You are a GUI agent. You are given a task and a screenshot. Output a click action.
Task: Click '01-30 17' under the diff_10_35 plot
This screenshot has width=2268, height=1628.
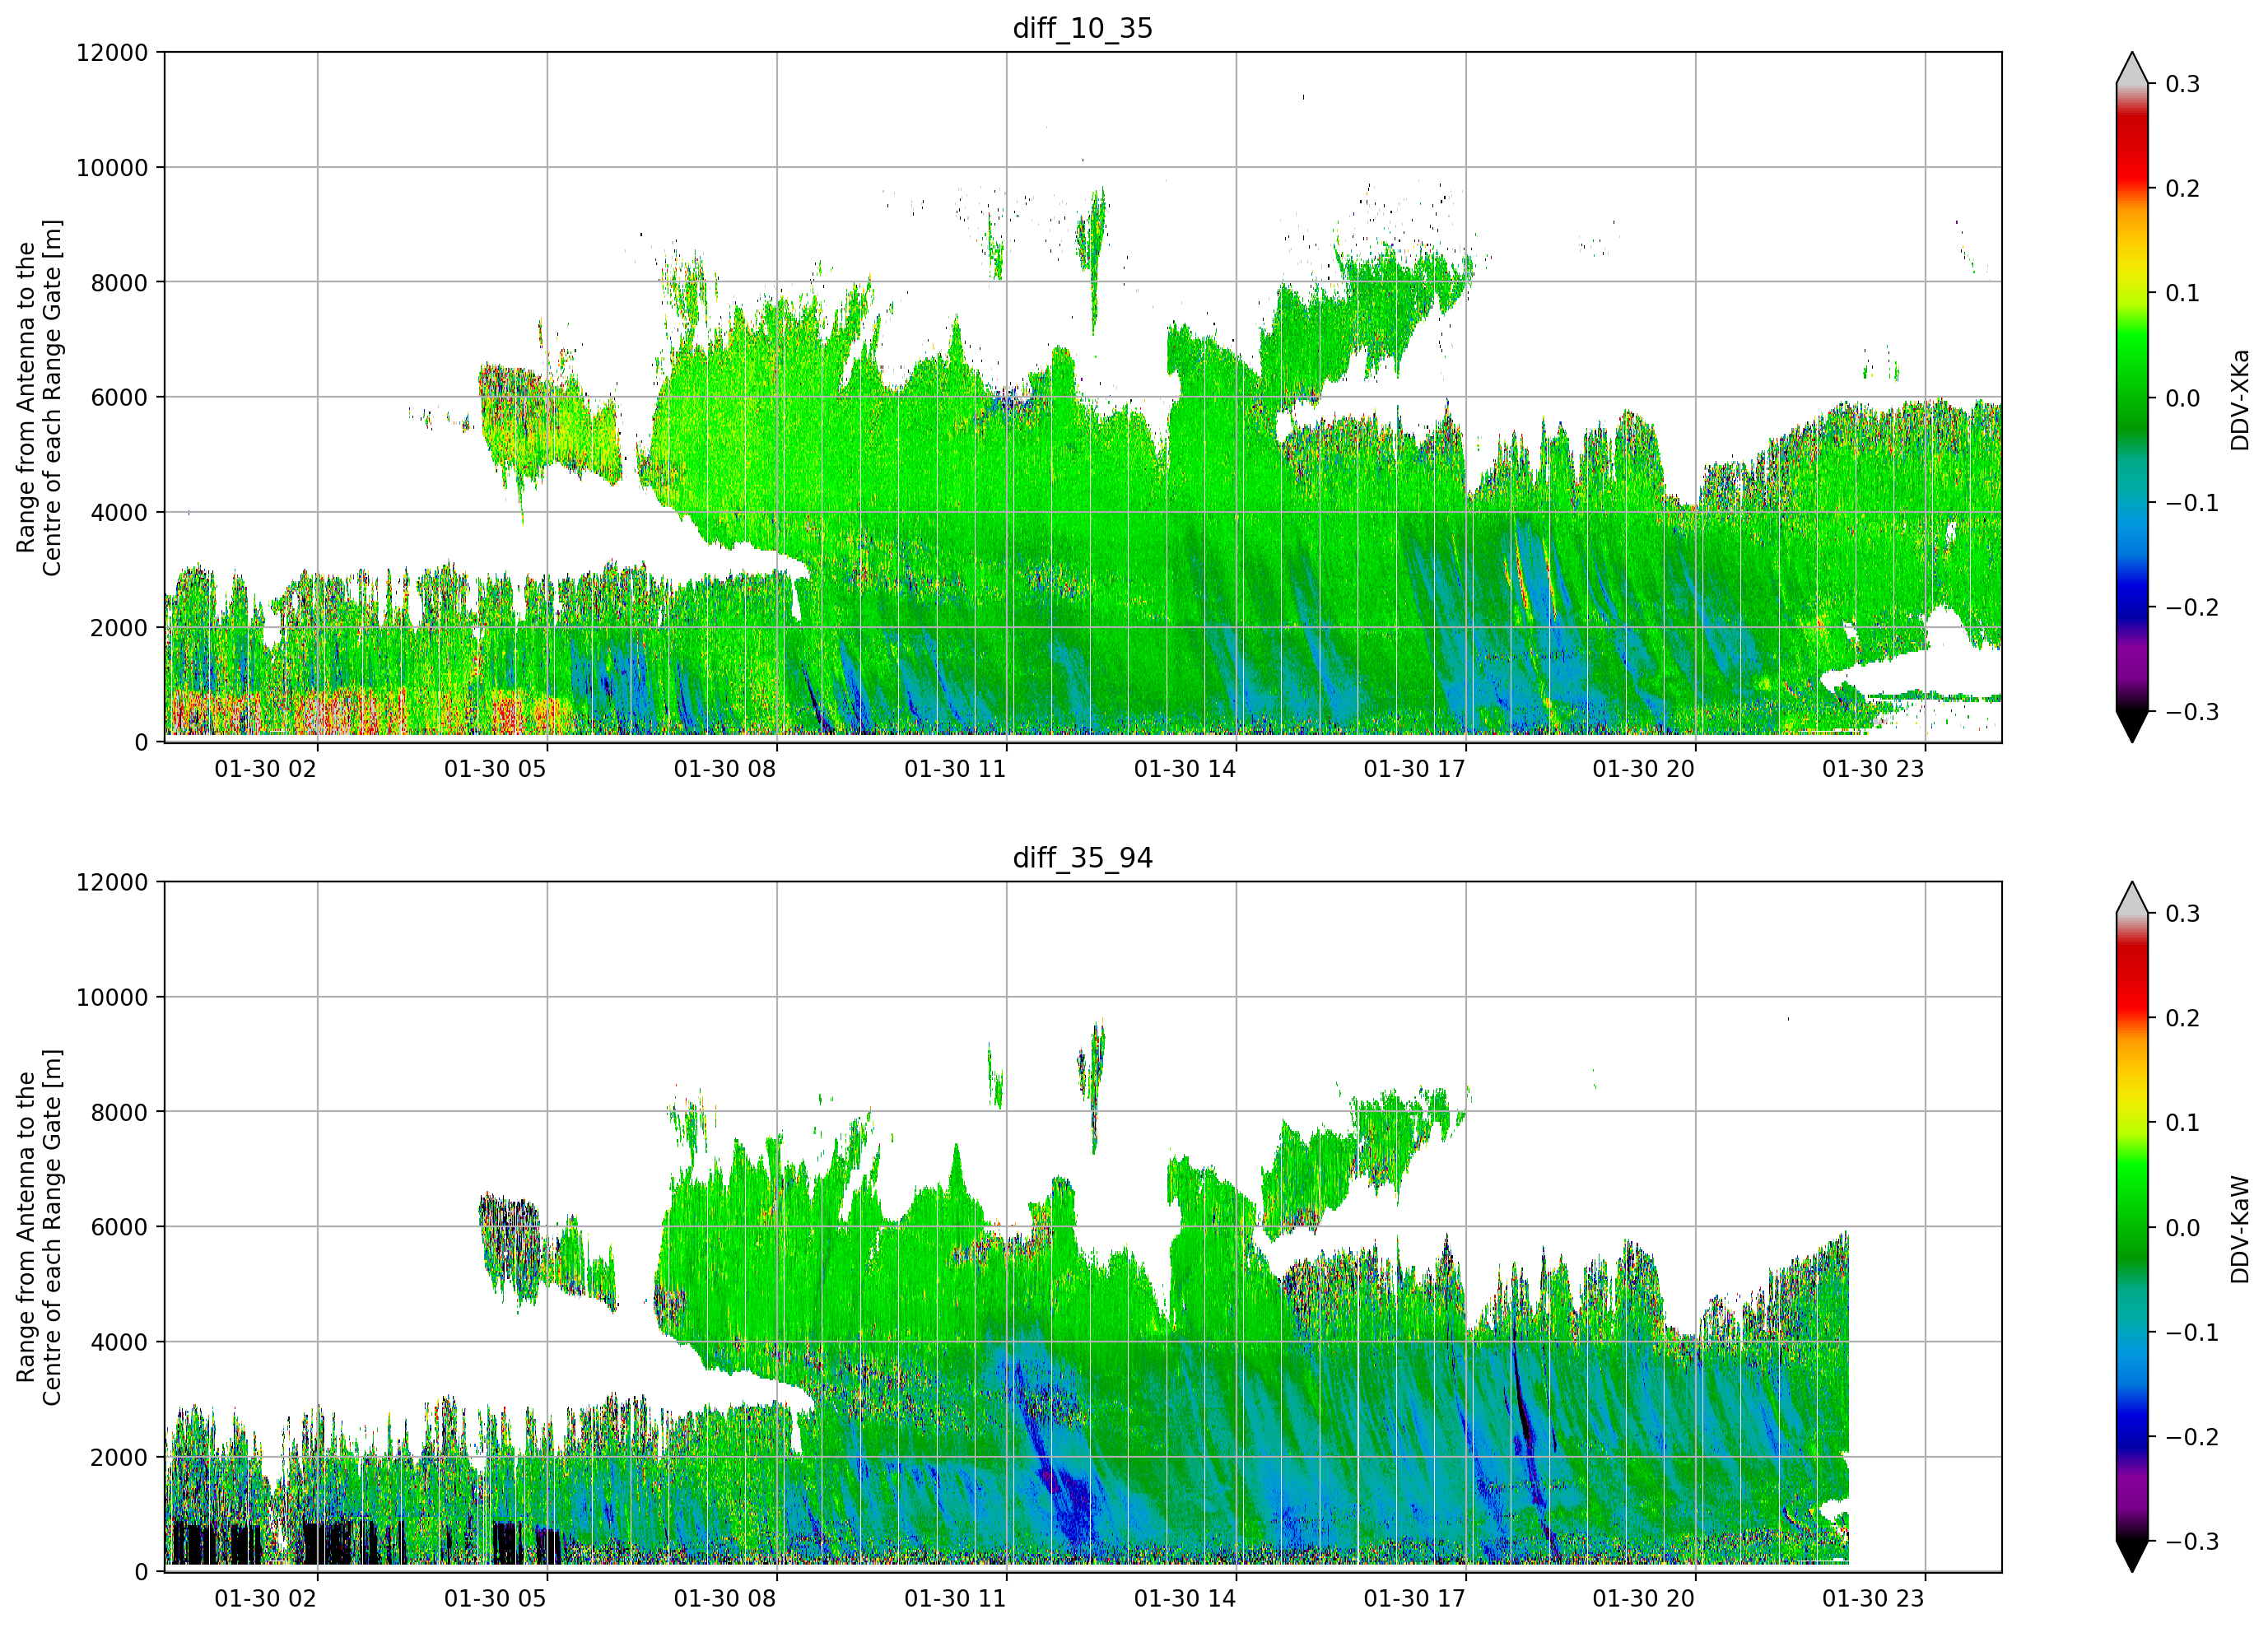pyautogui.click(x=1414, y=769)
